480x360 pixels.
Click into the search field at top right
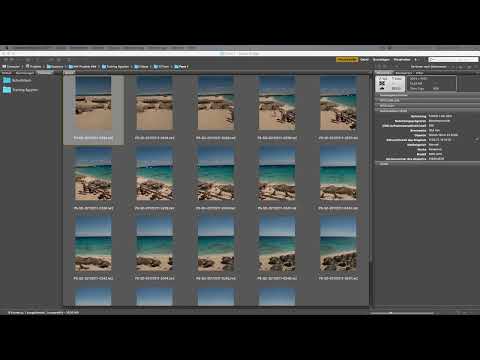(453, 60)
